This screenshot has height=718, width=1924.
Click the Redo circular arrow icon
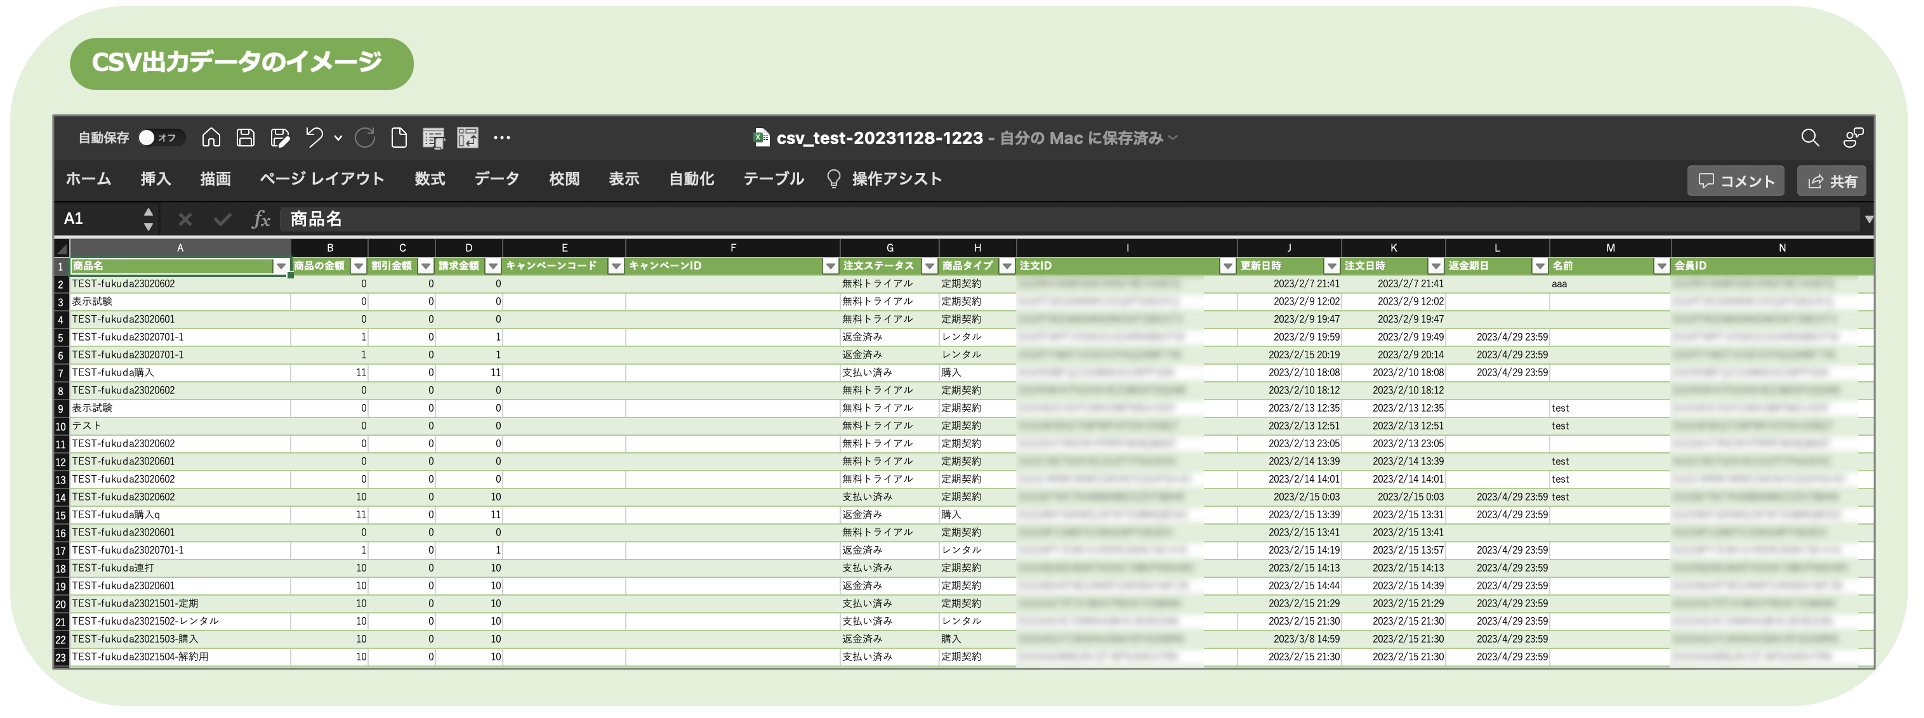point(365,138)
